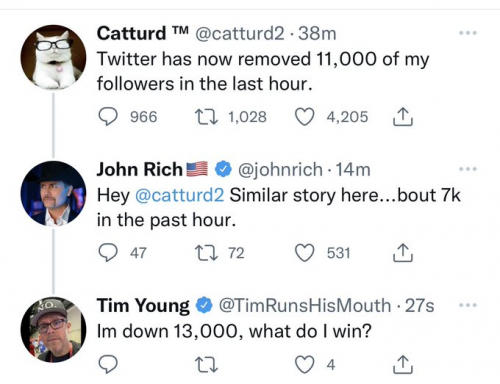Image resolution: width=500 pixels, height=384 pixels.
Task: Share John Rich's tweet
Action: click(x=403, y=253)
